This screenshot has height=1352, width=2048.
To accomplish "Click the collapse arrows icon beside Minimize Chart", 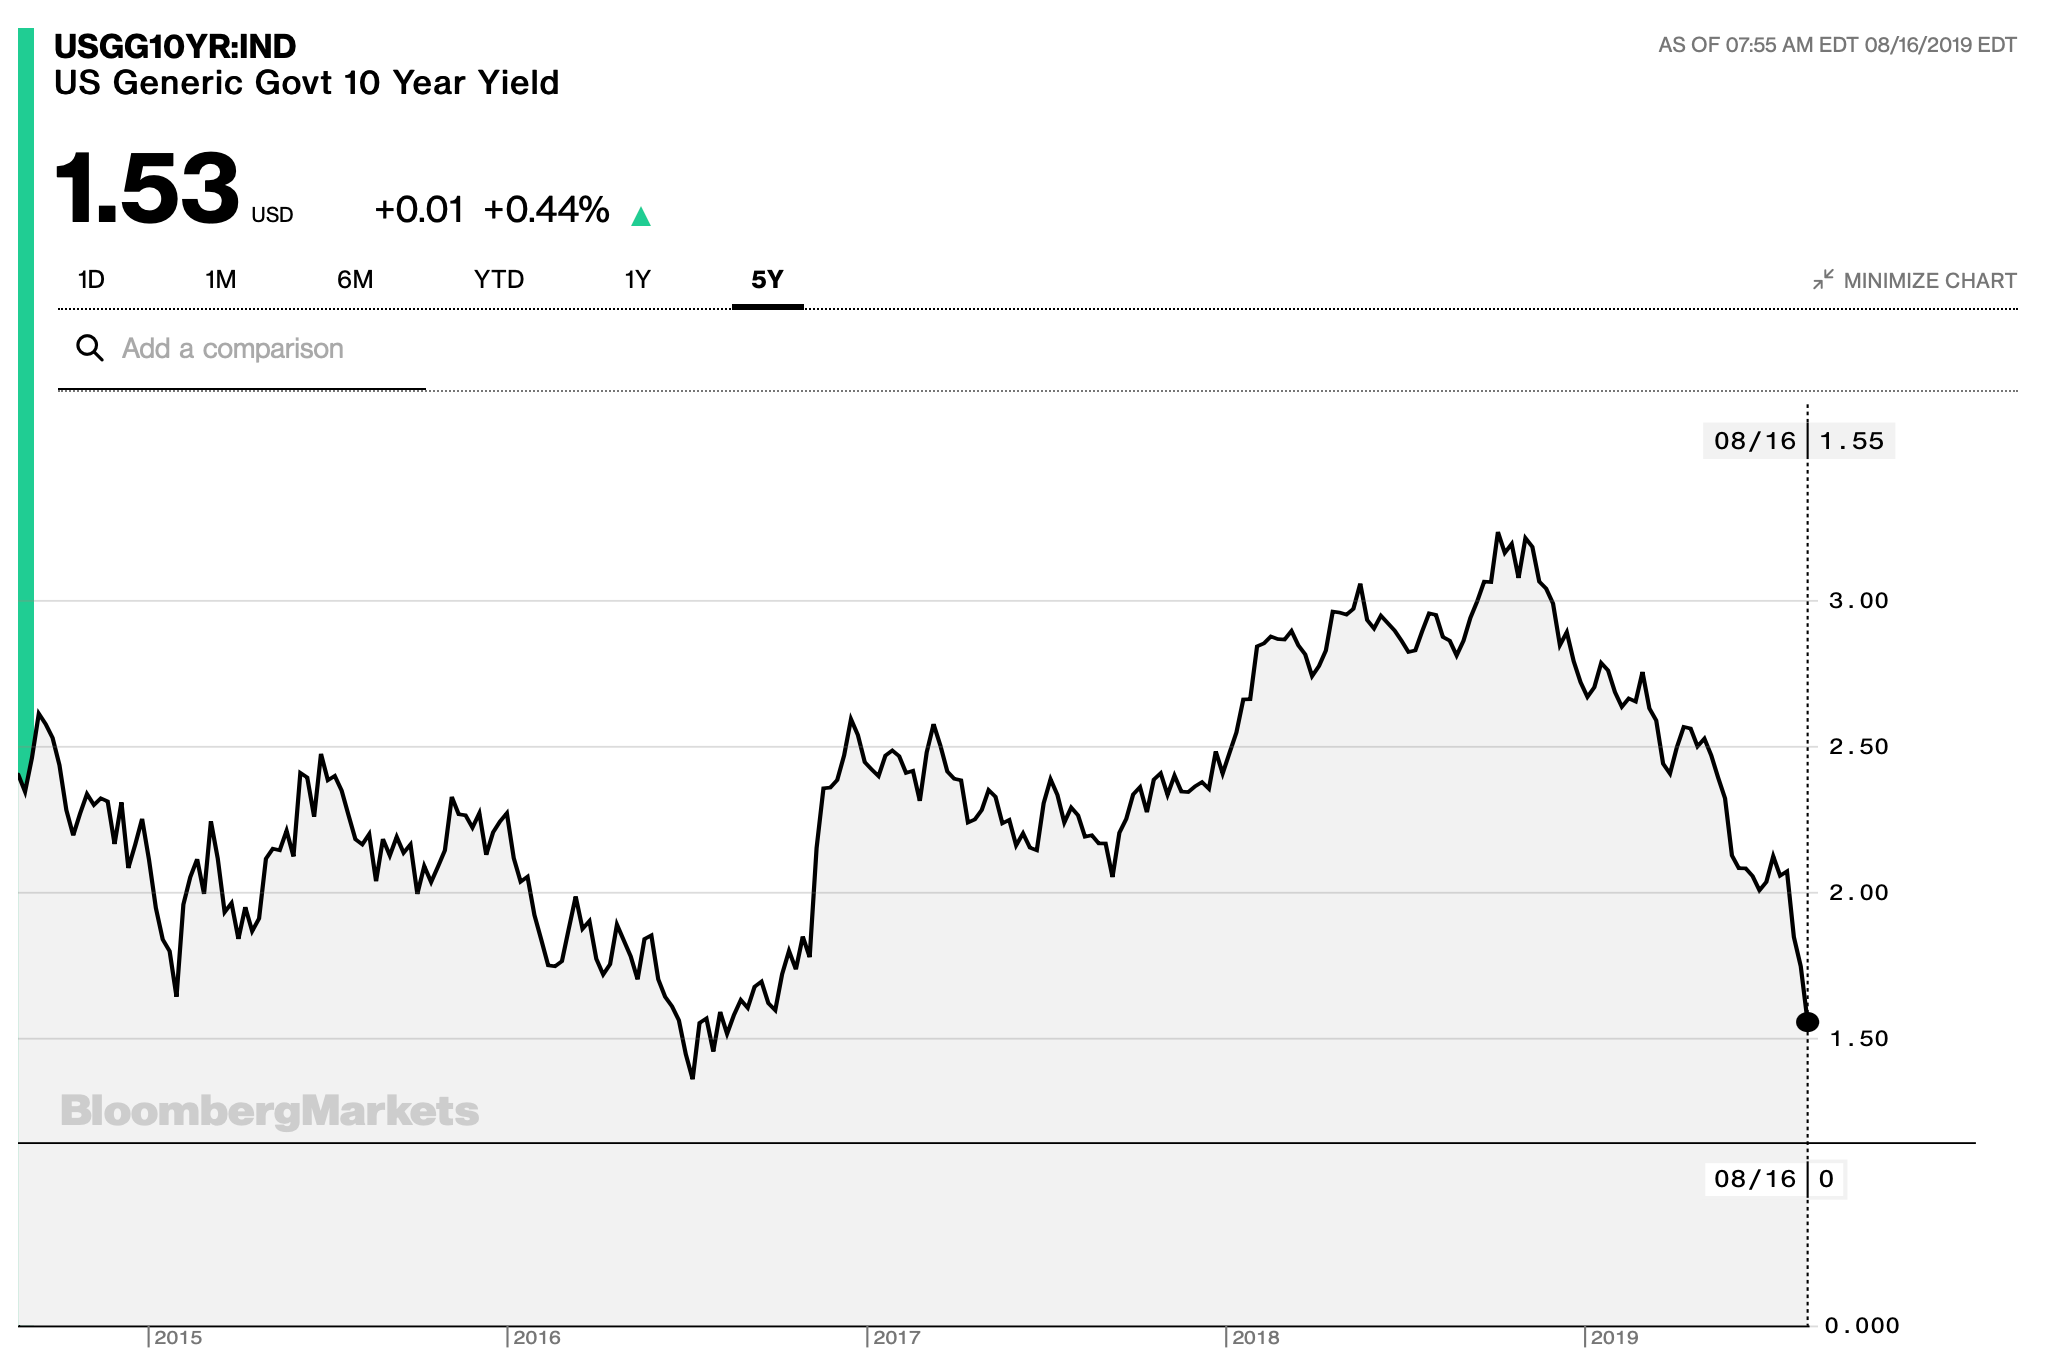I will (x=1823, y=280).
